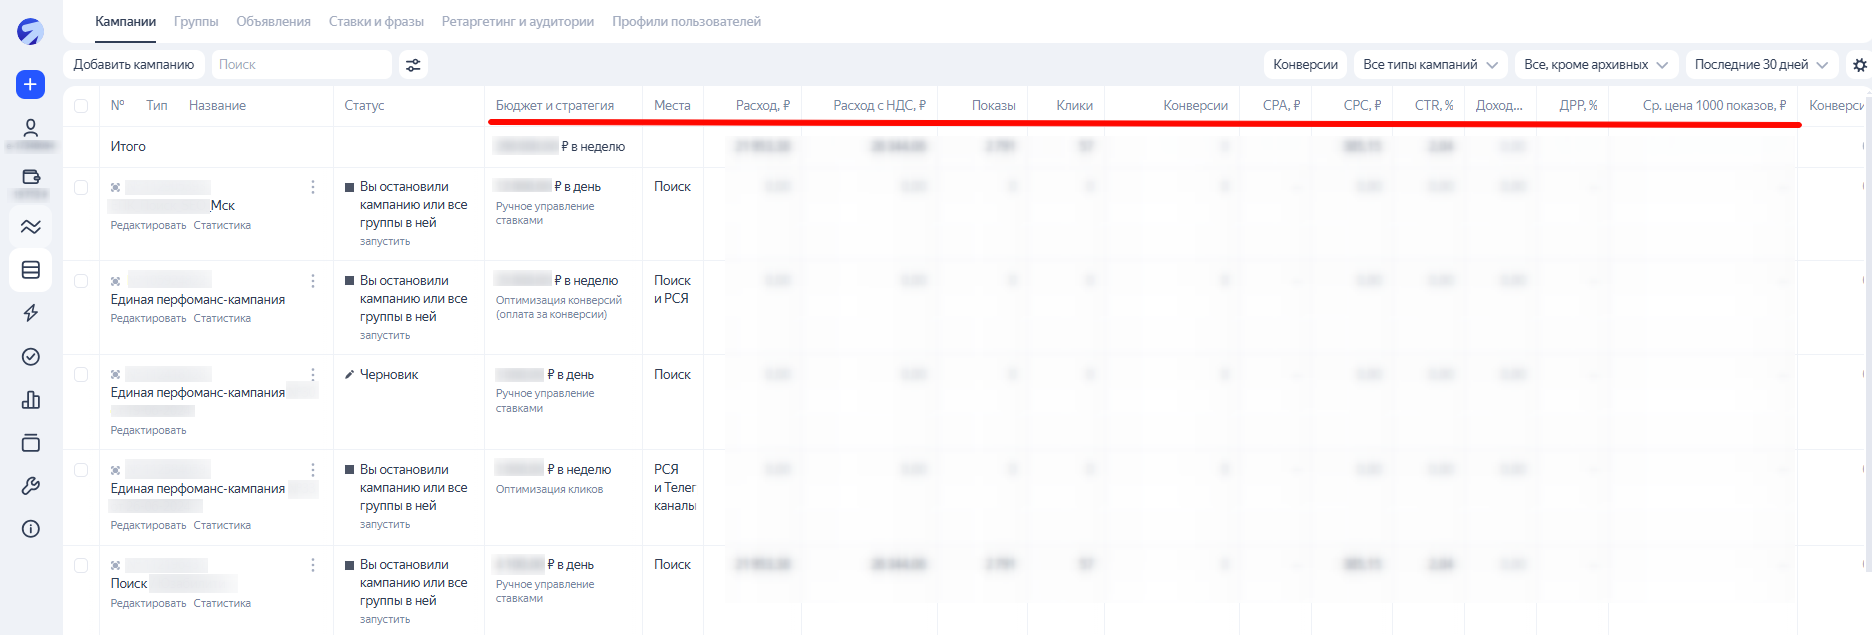Open the bar chart statistics sidebar icon
The image size is (1872, 635).
31,400
